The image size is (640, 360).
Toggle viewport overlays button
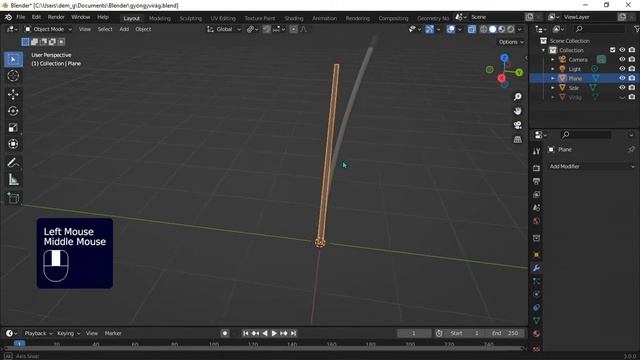(x=451, y=29)
